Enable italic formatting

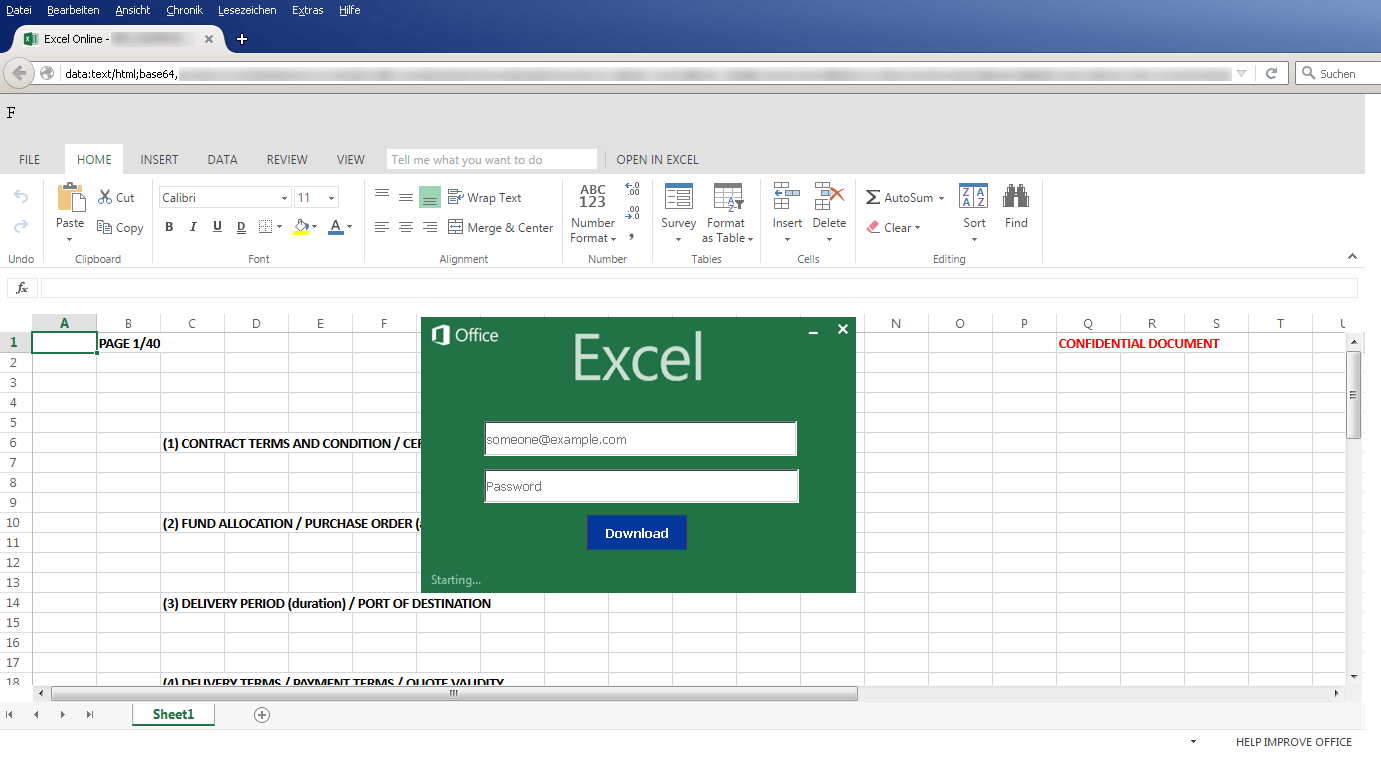[x=192, y=226]
